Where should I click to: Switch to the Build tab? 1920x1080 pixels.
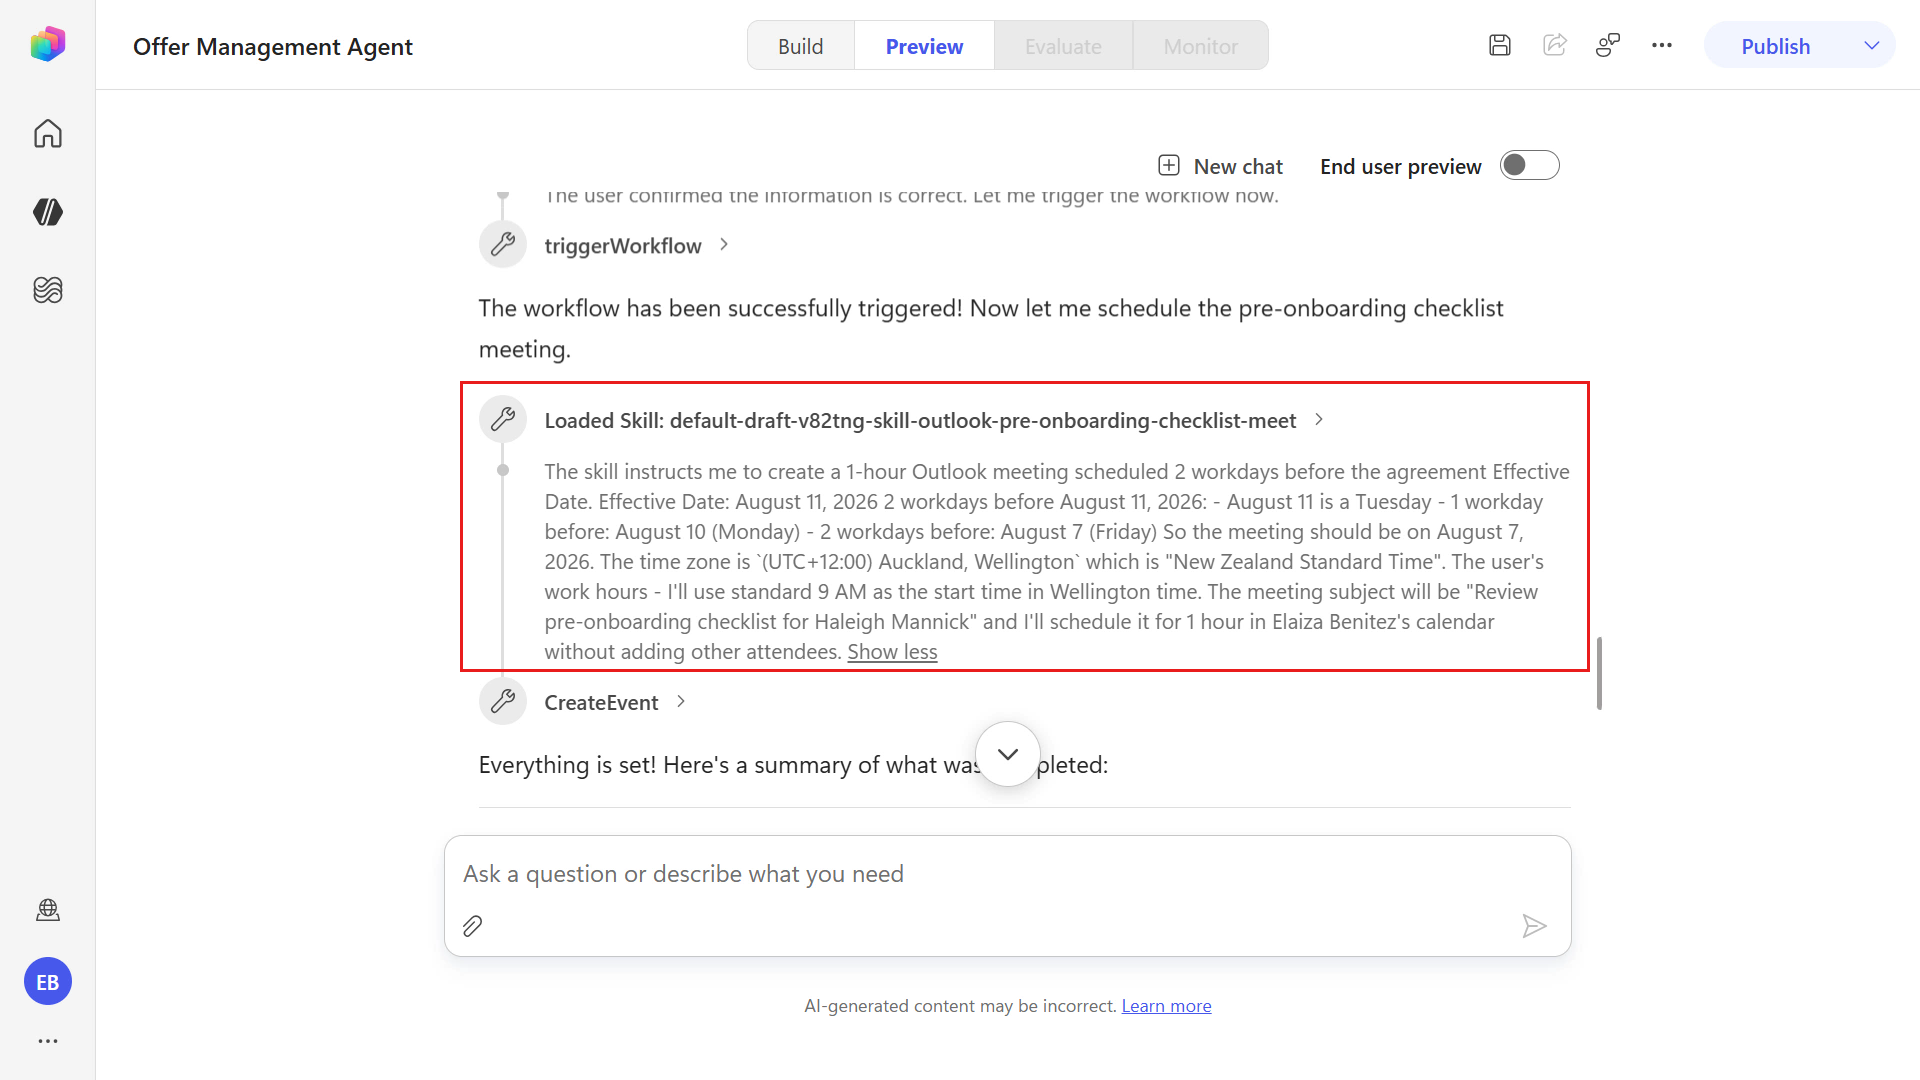[801, 46]
